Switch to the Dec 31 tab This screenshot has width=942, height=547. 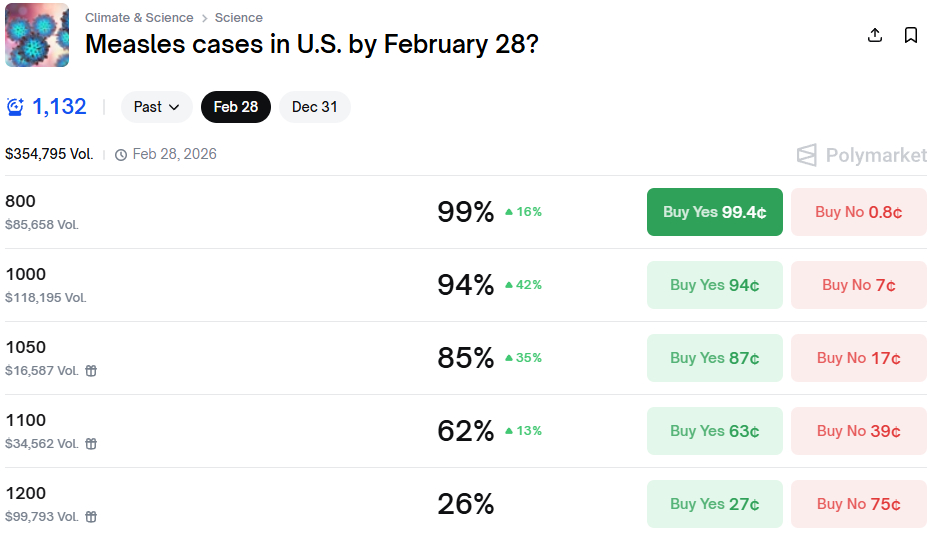click(315, 107)
